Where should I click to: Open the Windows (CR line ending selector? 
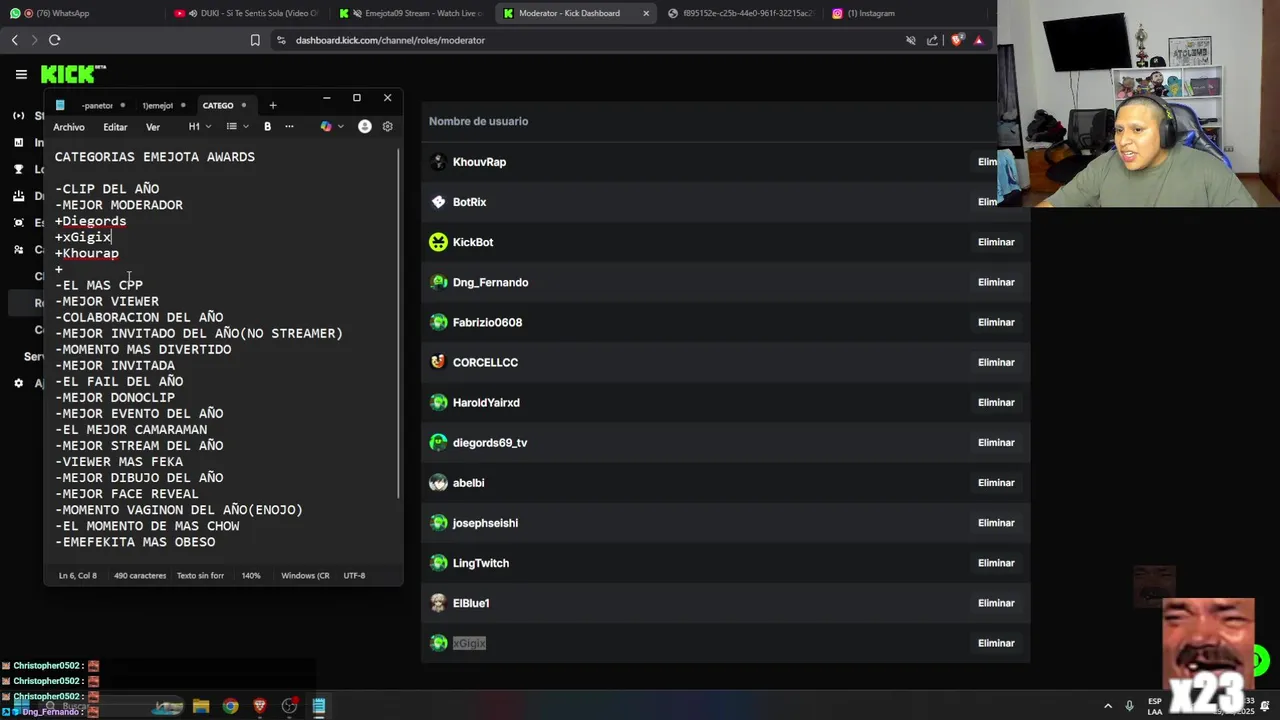coord(305,576)
